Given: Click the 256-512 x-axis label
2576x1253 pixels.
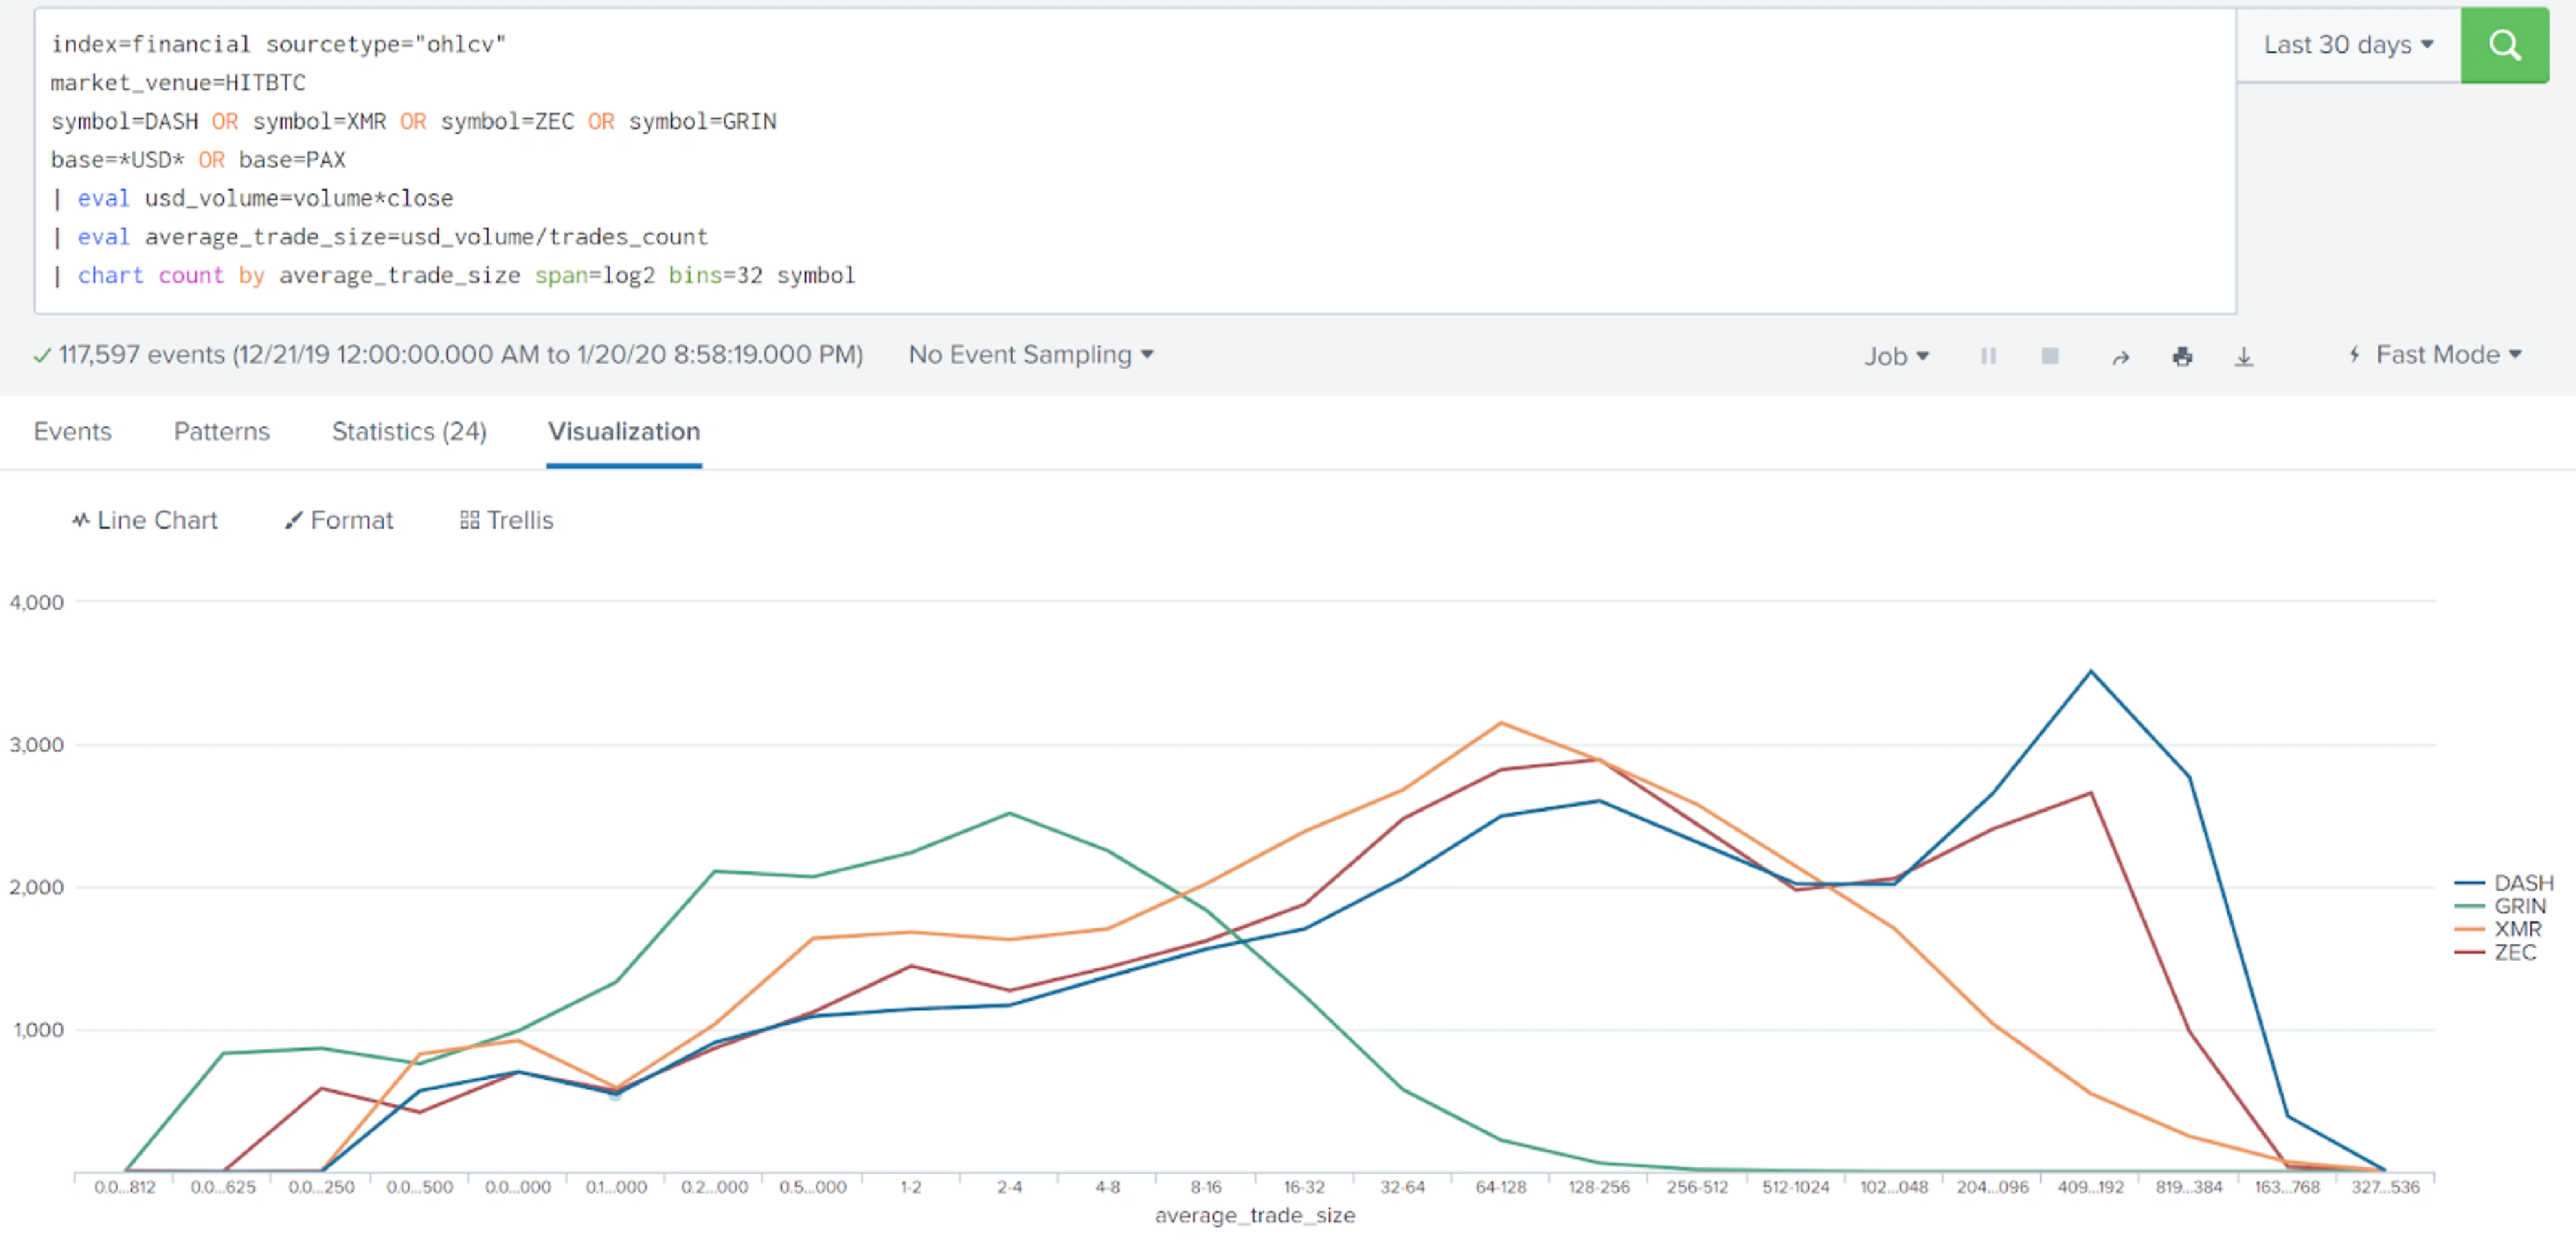Looking at the screenshot, I should 1697,1187.
